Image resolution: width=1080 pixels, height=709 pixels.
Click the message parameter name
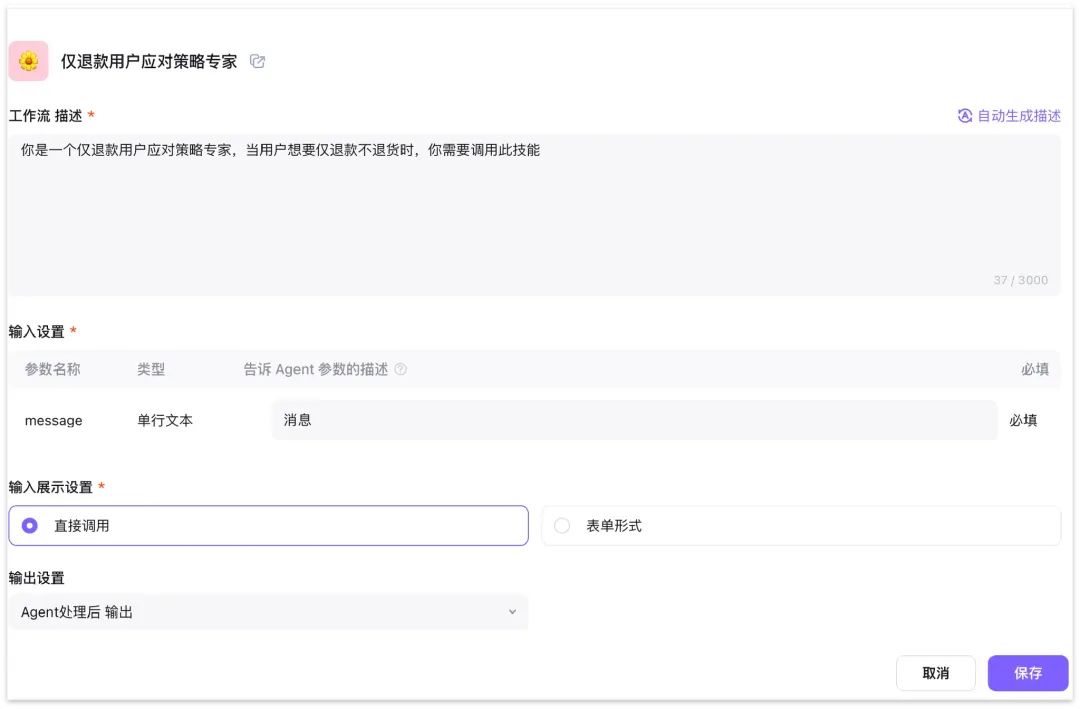click(x=54, y=420)
